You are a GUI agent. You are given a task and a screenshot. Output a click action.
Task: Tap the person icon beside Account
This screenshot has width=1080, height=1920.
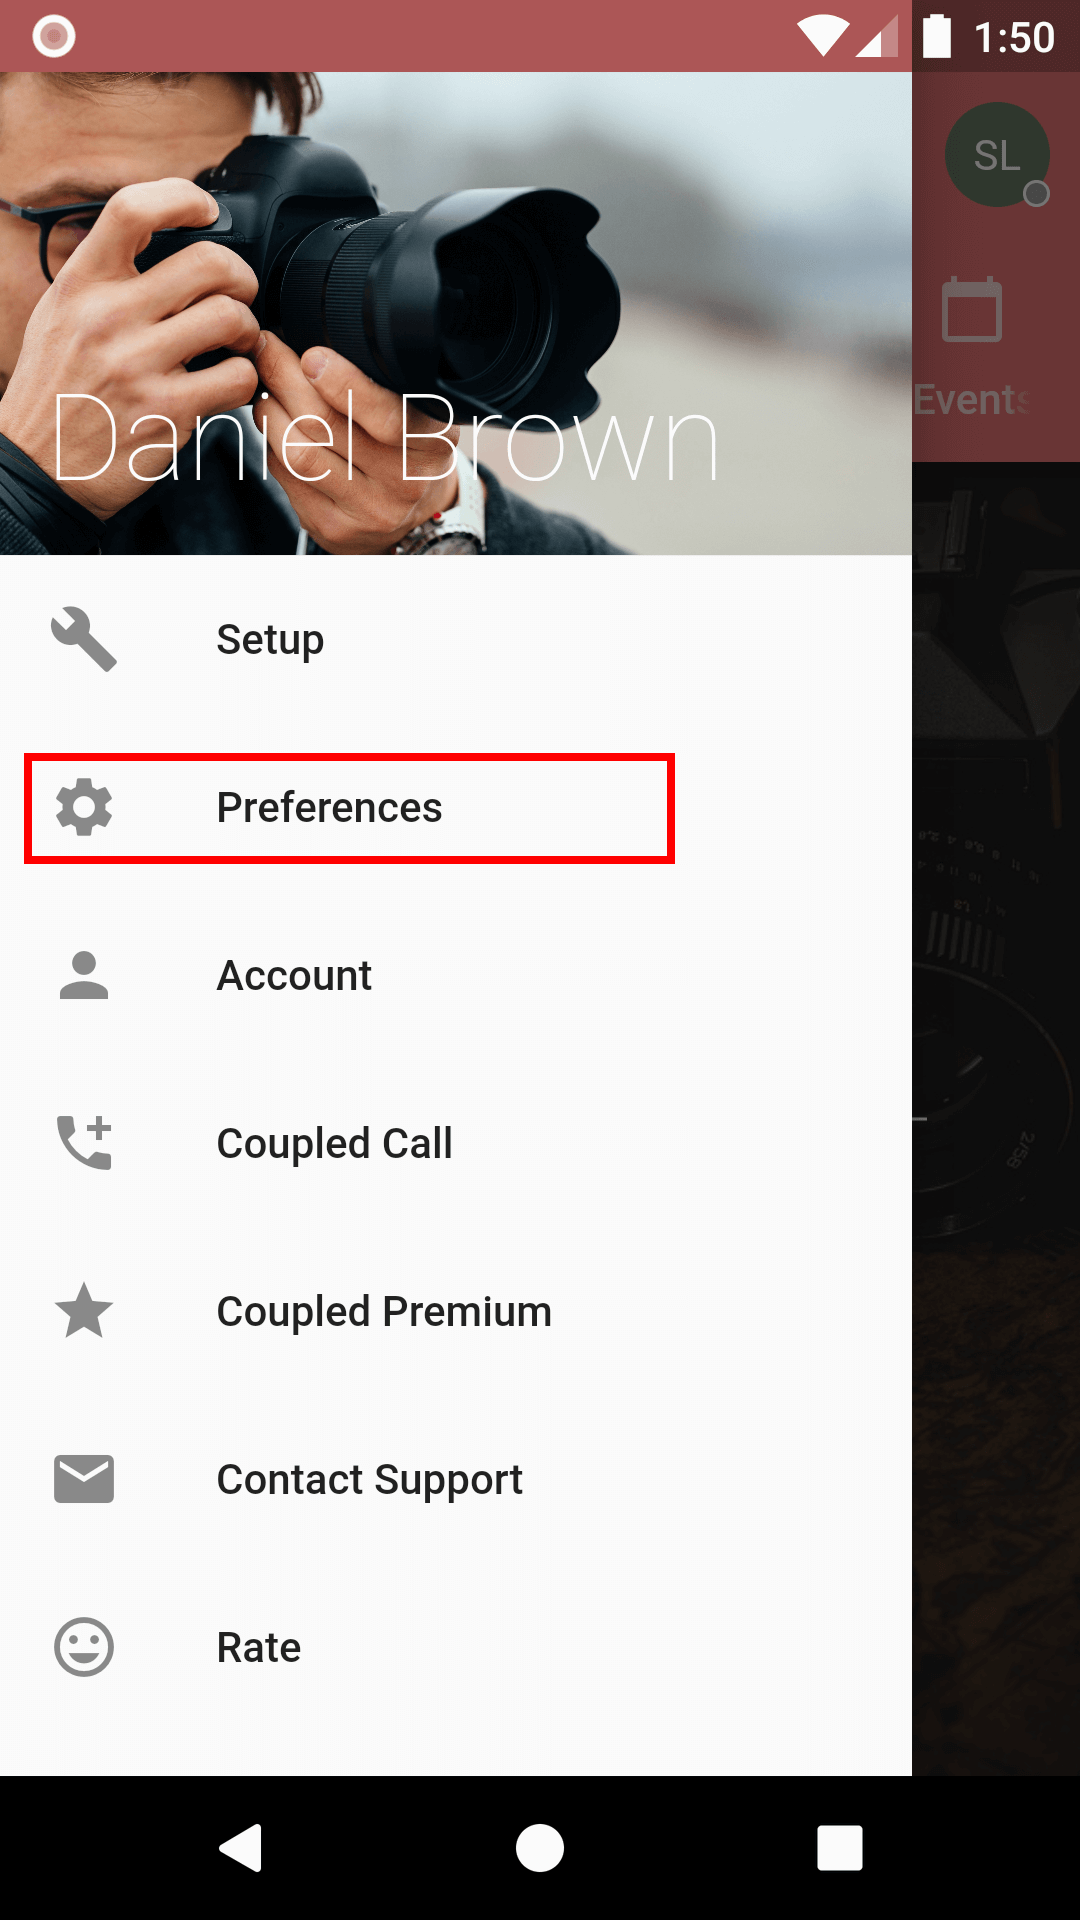point(84,975)
